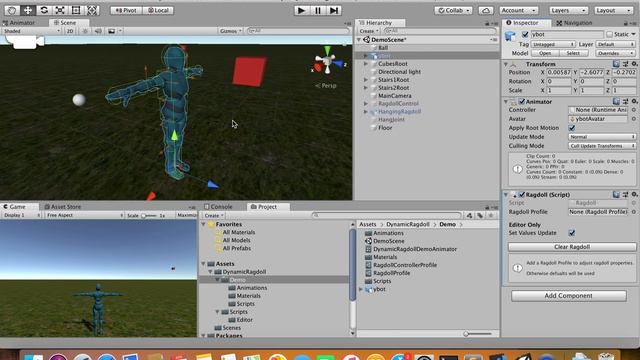Click the Clear Ragdoll button
The image size is (640, 360).
[572, 247]
